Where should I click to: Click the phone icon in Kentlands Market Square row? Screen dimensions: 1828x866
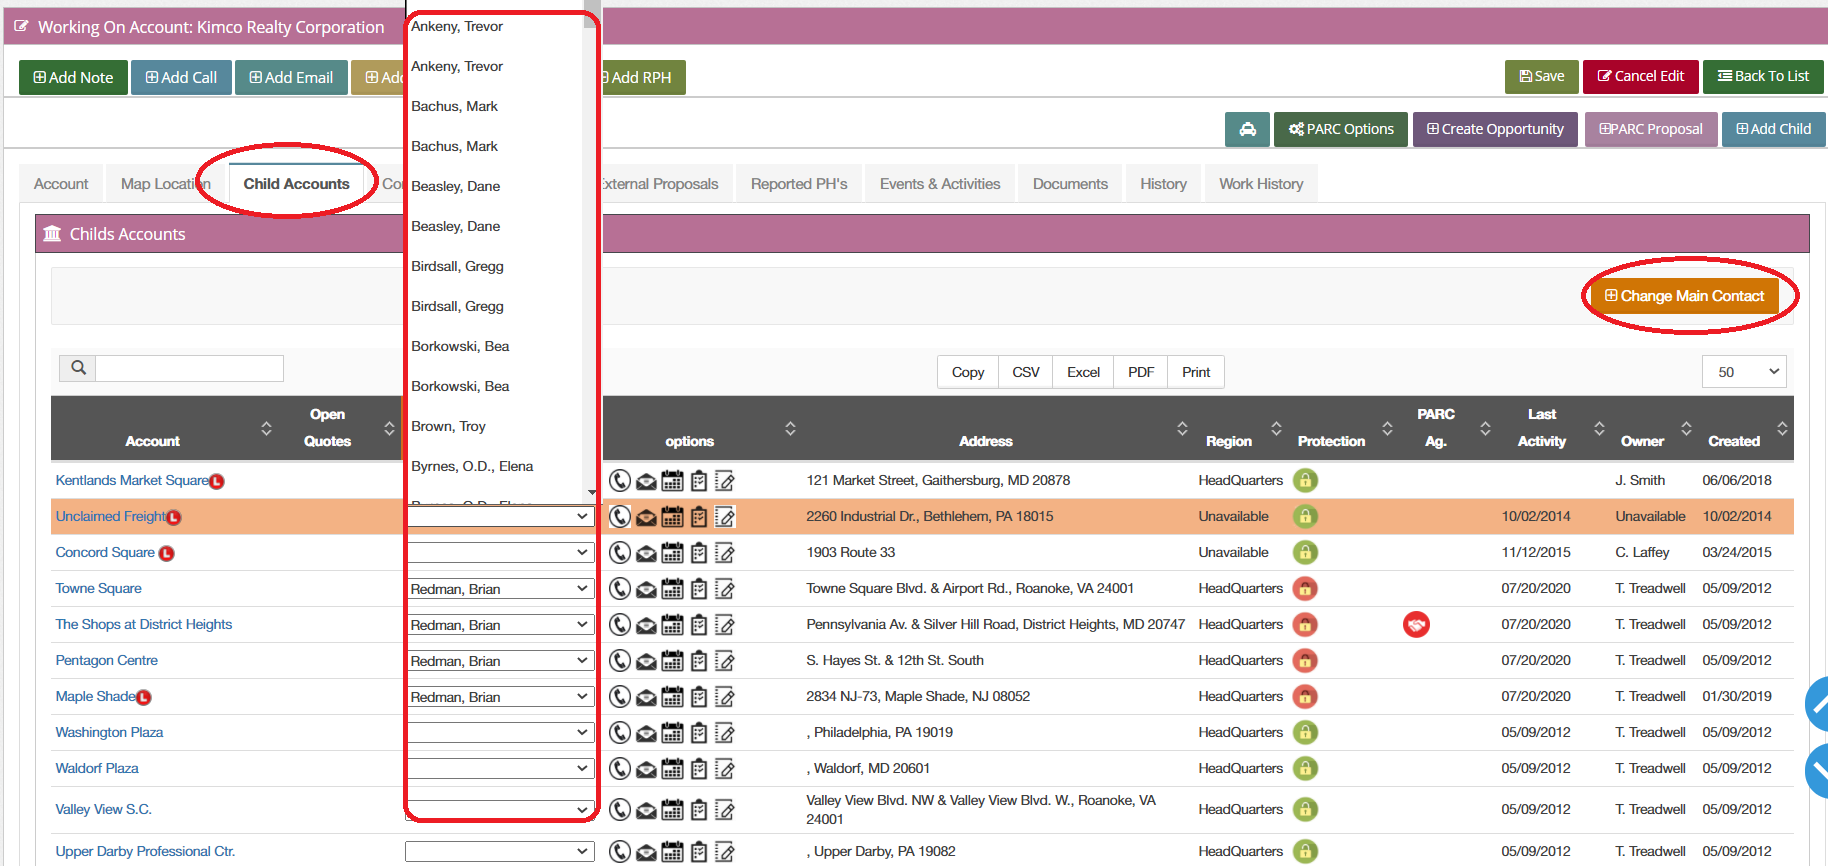[x=620, y=481]
